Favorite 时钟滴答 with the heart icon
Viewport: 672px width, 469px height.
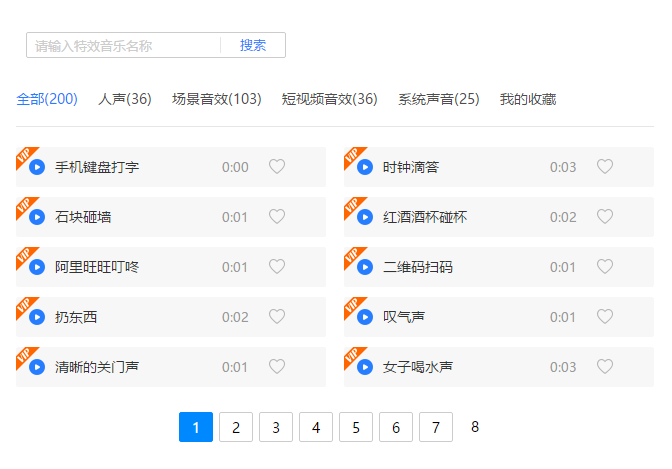point(605,166)
